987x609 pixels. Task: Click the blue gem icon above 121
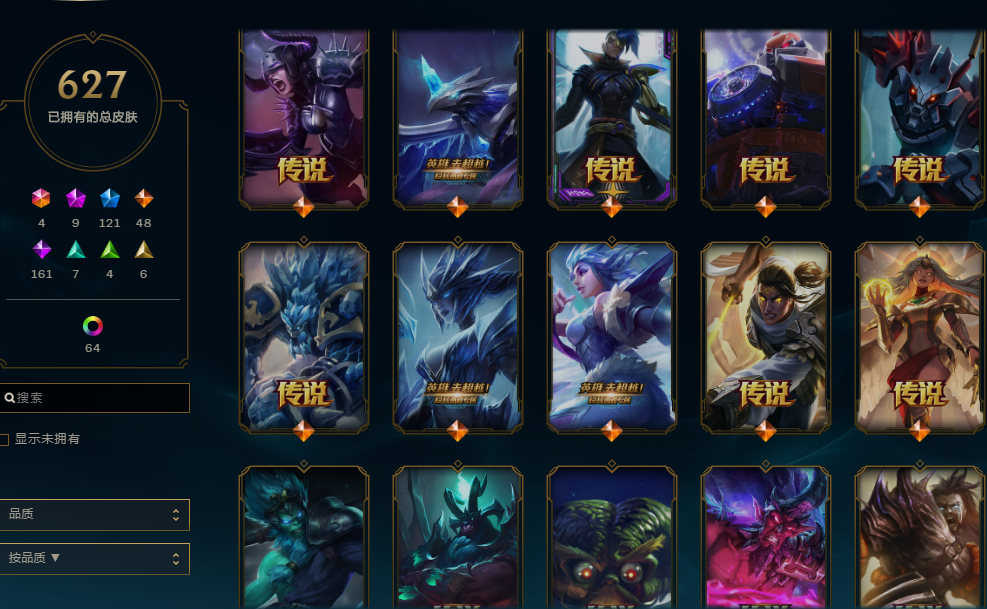pos(110,198)
